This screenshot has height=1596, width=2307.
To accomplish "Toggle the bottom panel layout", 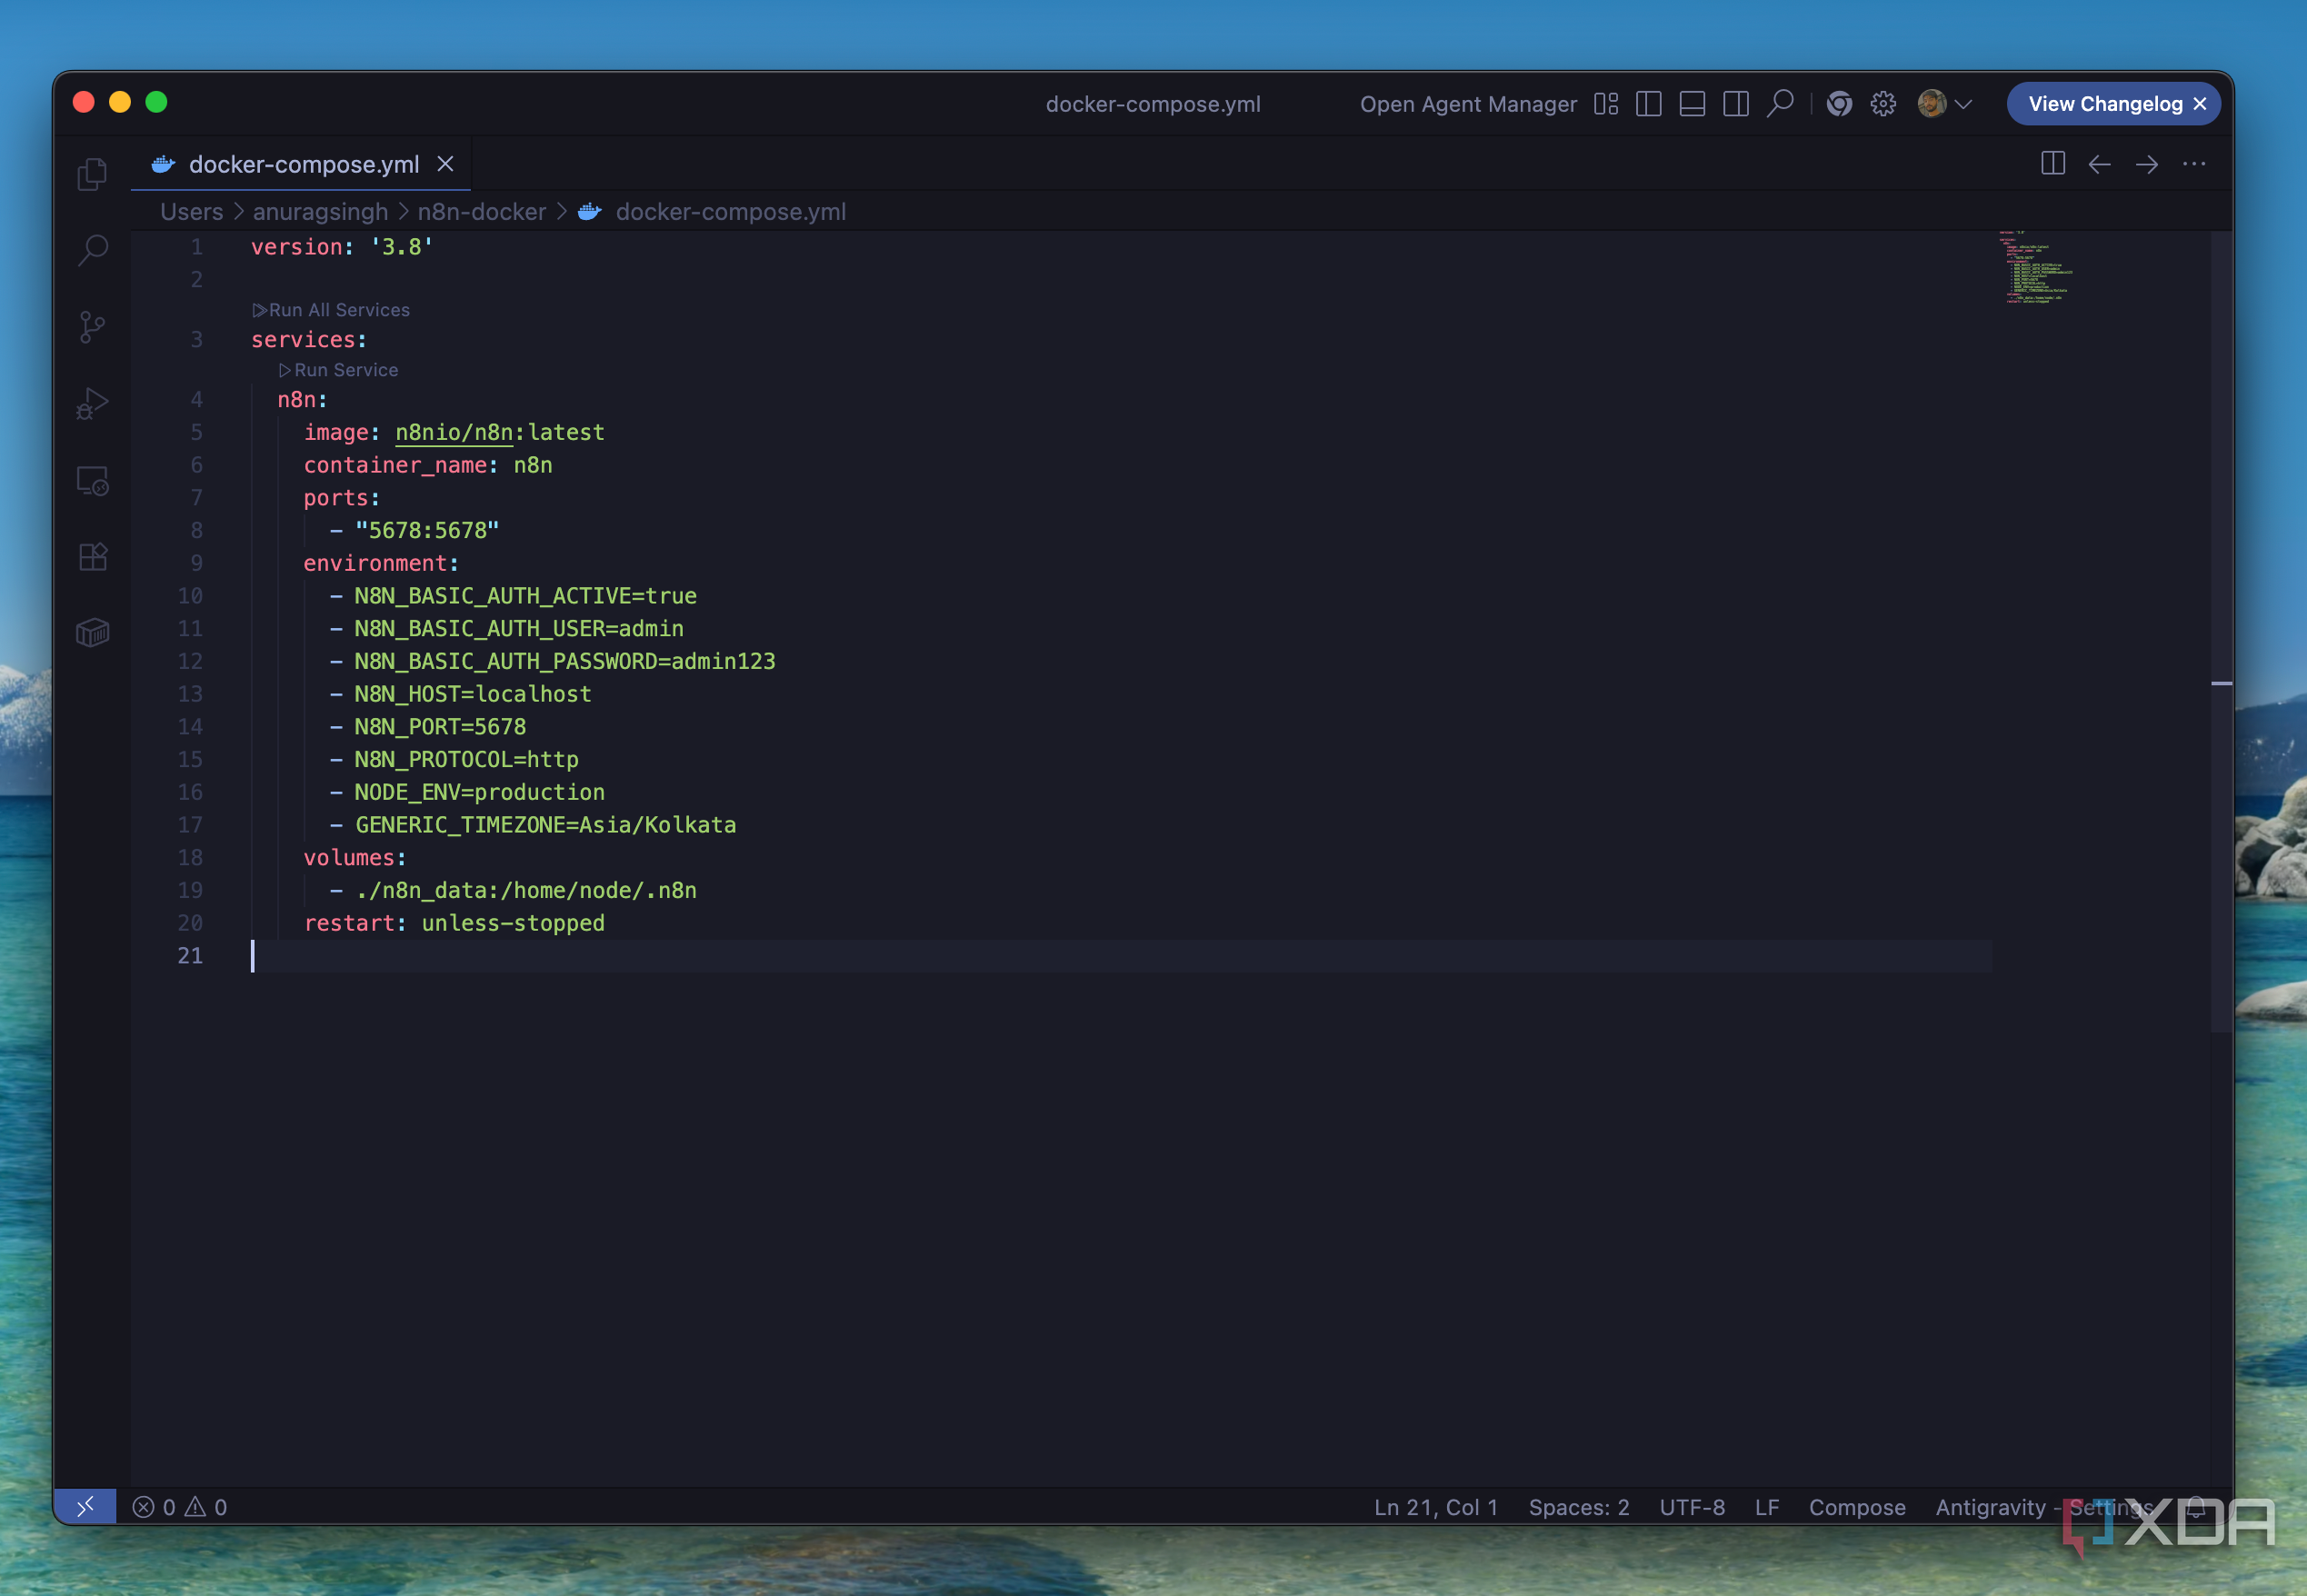I will pyautogui.click(x=1692, y=104).
